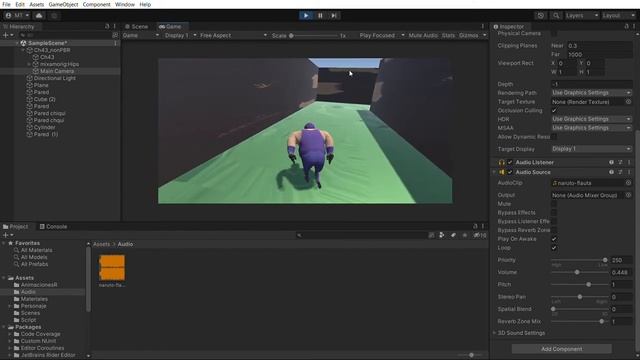
Task: Collapse SampleScene in Hierarchy
Action: click(17, 43)
